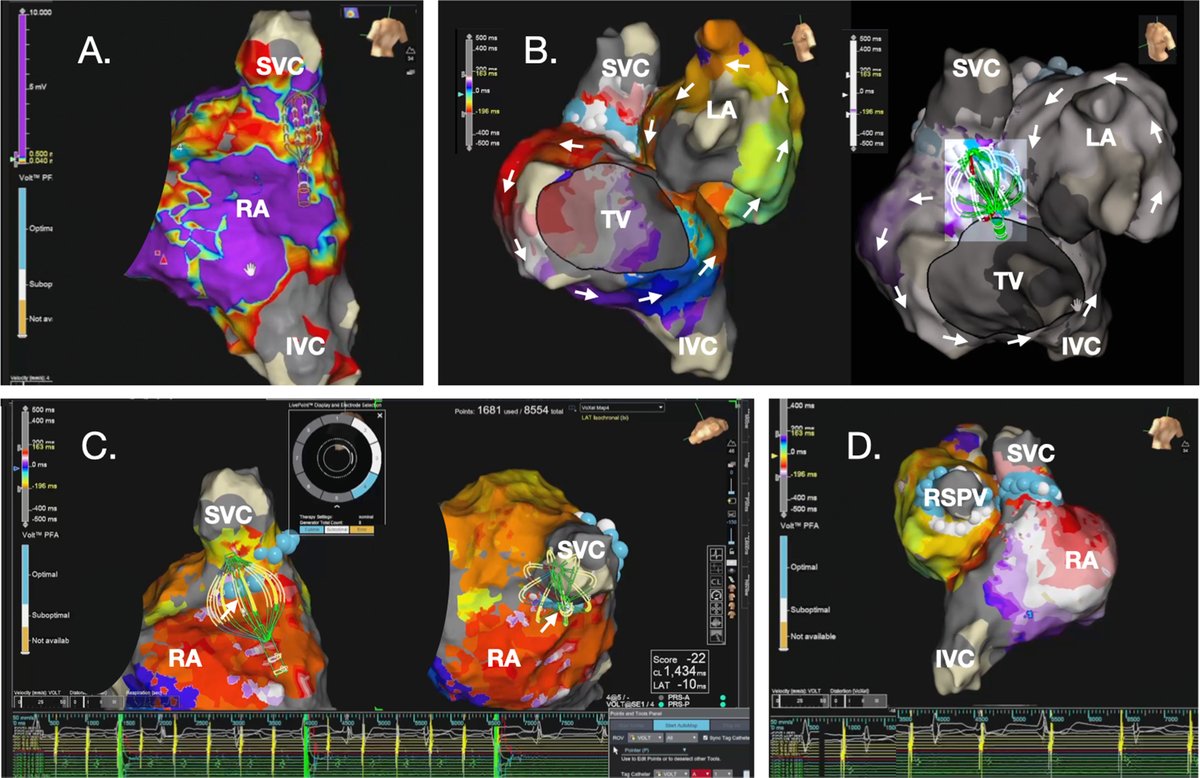The width and height of the screenshot is (1200, 778).
Task: Open the Tag Catheter VOLT dropdown
Action: tap(671, 774)
